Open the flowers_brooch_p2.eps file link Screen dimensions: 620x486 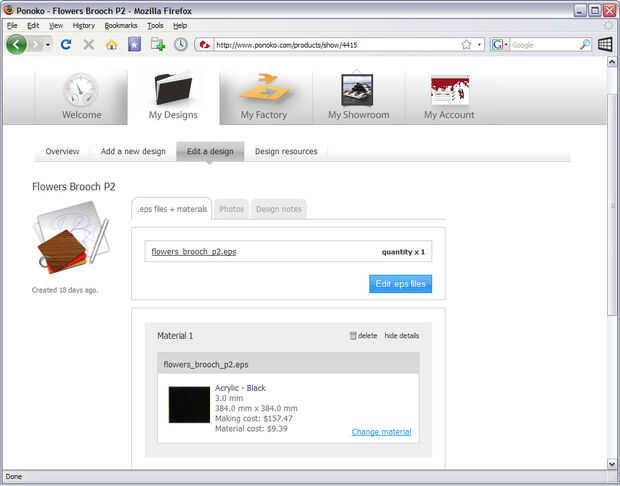coord(194,252)
